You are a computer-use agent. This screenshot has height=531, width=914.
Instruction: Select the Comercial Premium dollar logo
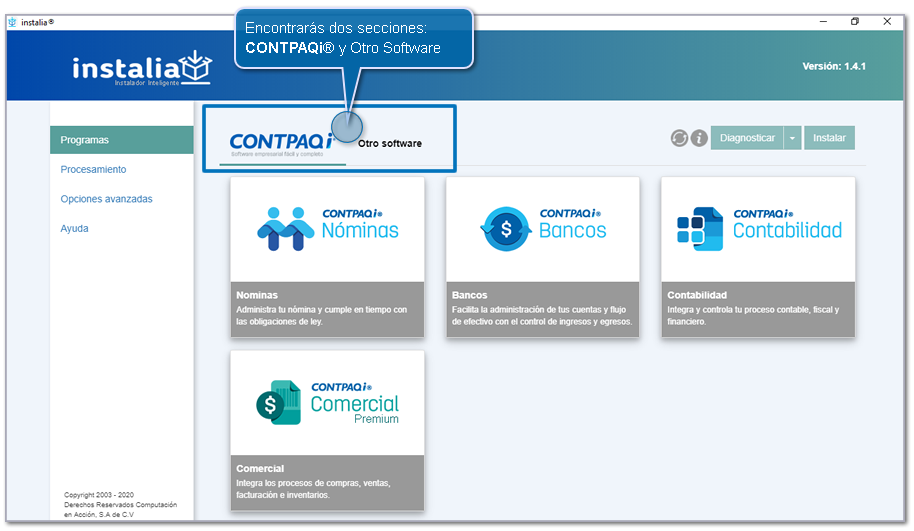click(279, 402)
